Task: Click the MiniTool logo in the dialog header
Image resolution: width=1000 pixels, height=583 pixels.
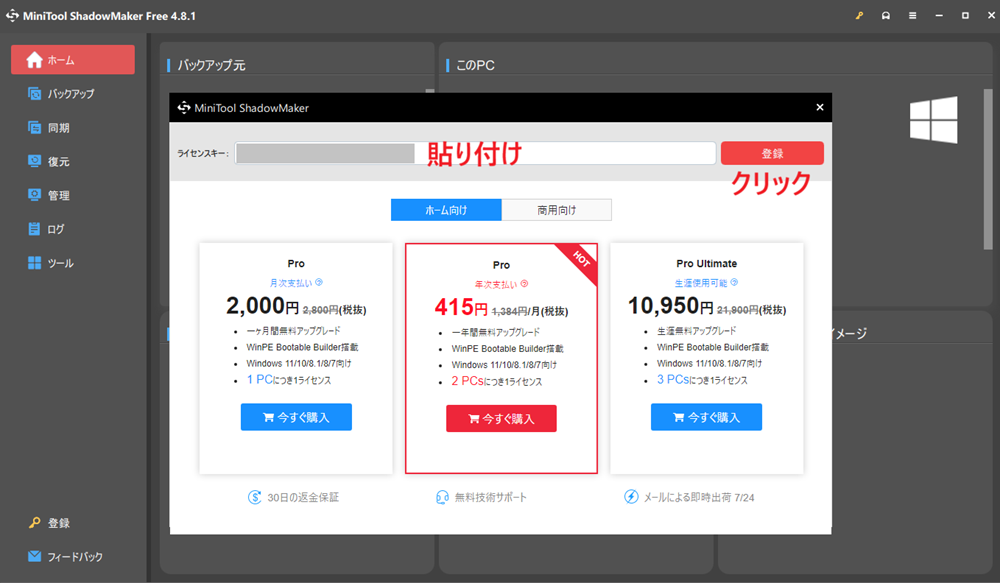Action: [x=184, y=108]
